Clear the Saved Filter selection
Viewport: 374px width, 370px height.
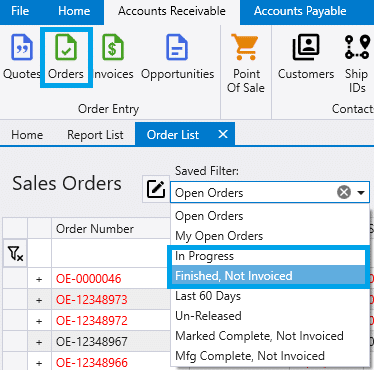[344, 192]
